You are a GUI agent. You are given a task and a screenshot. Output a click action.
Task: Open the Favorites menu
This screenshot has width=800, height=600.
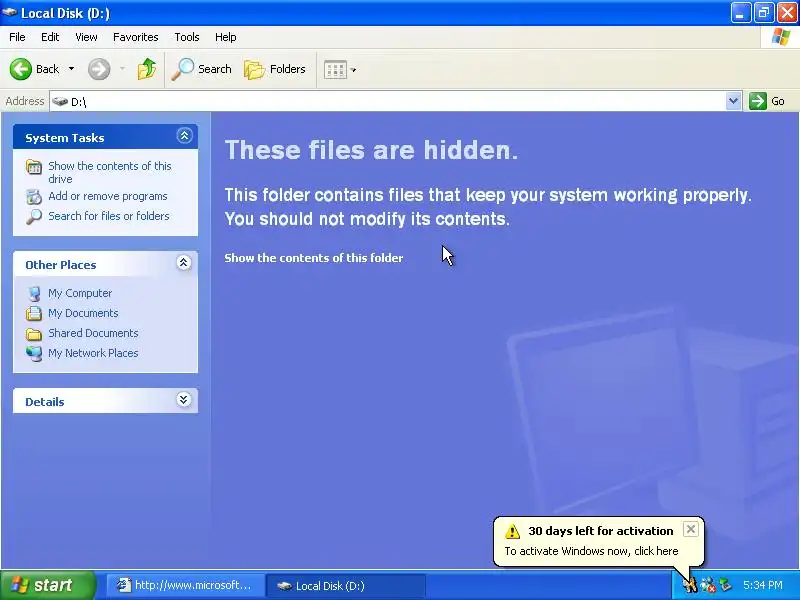(x=136, y=37)
